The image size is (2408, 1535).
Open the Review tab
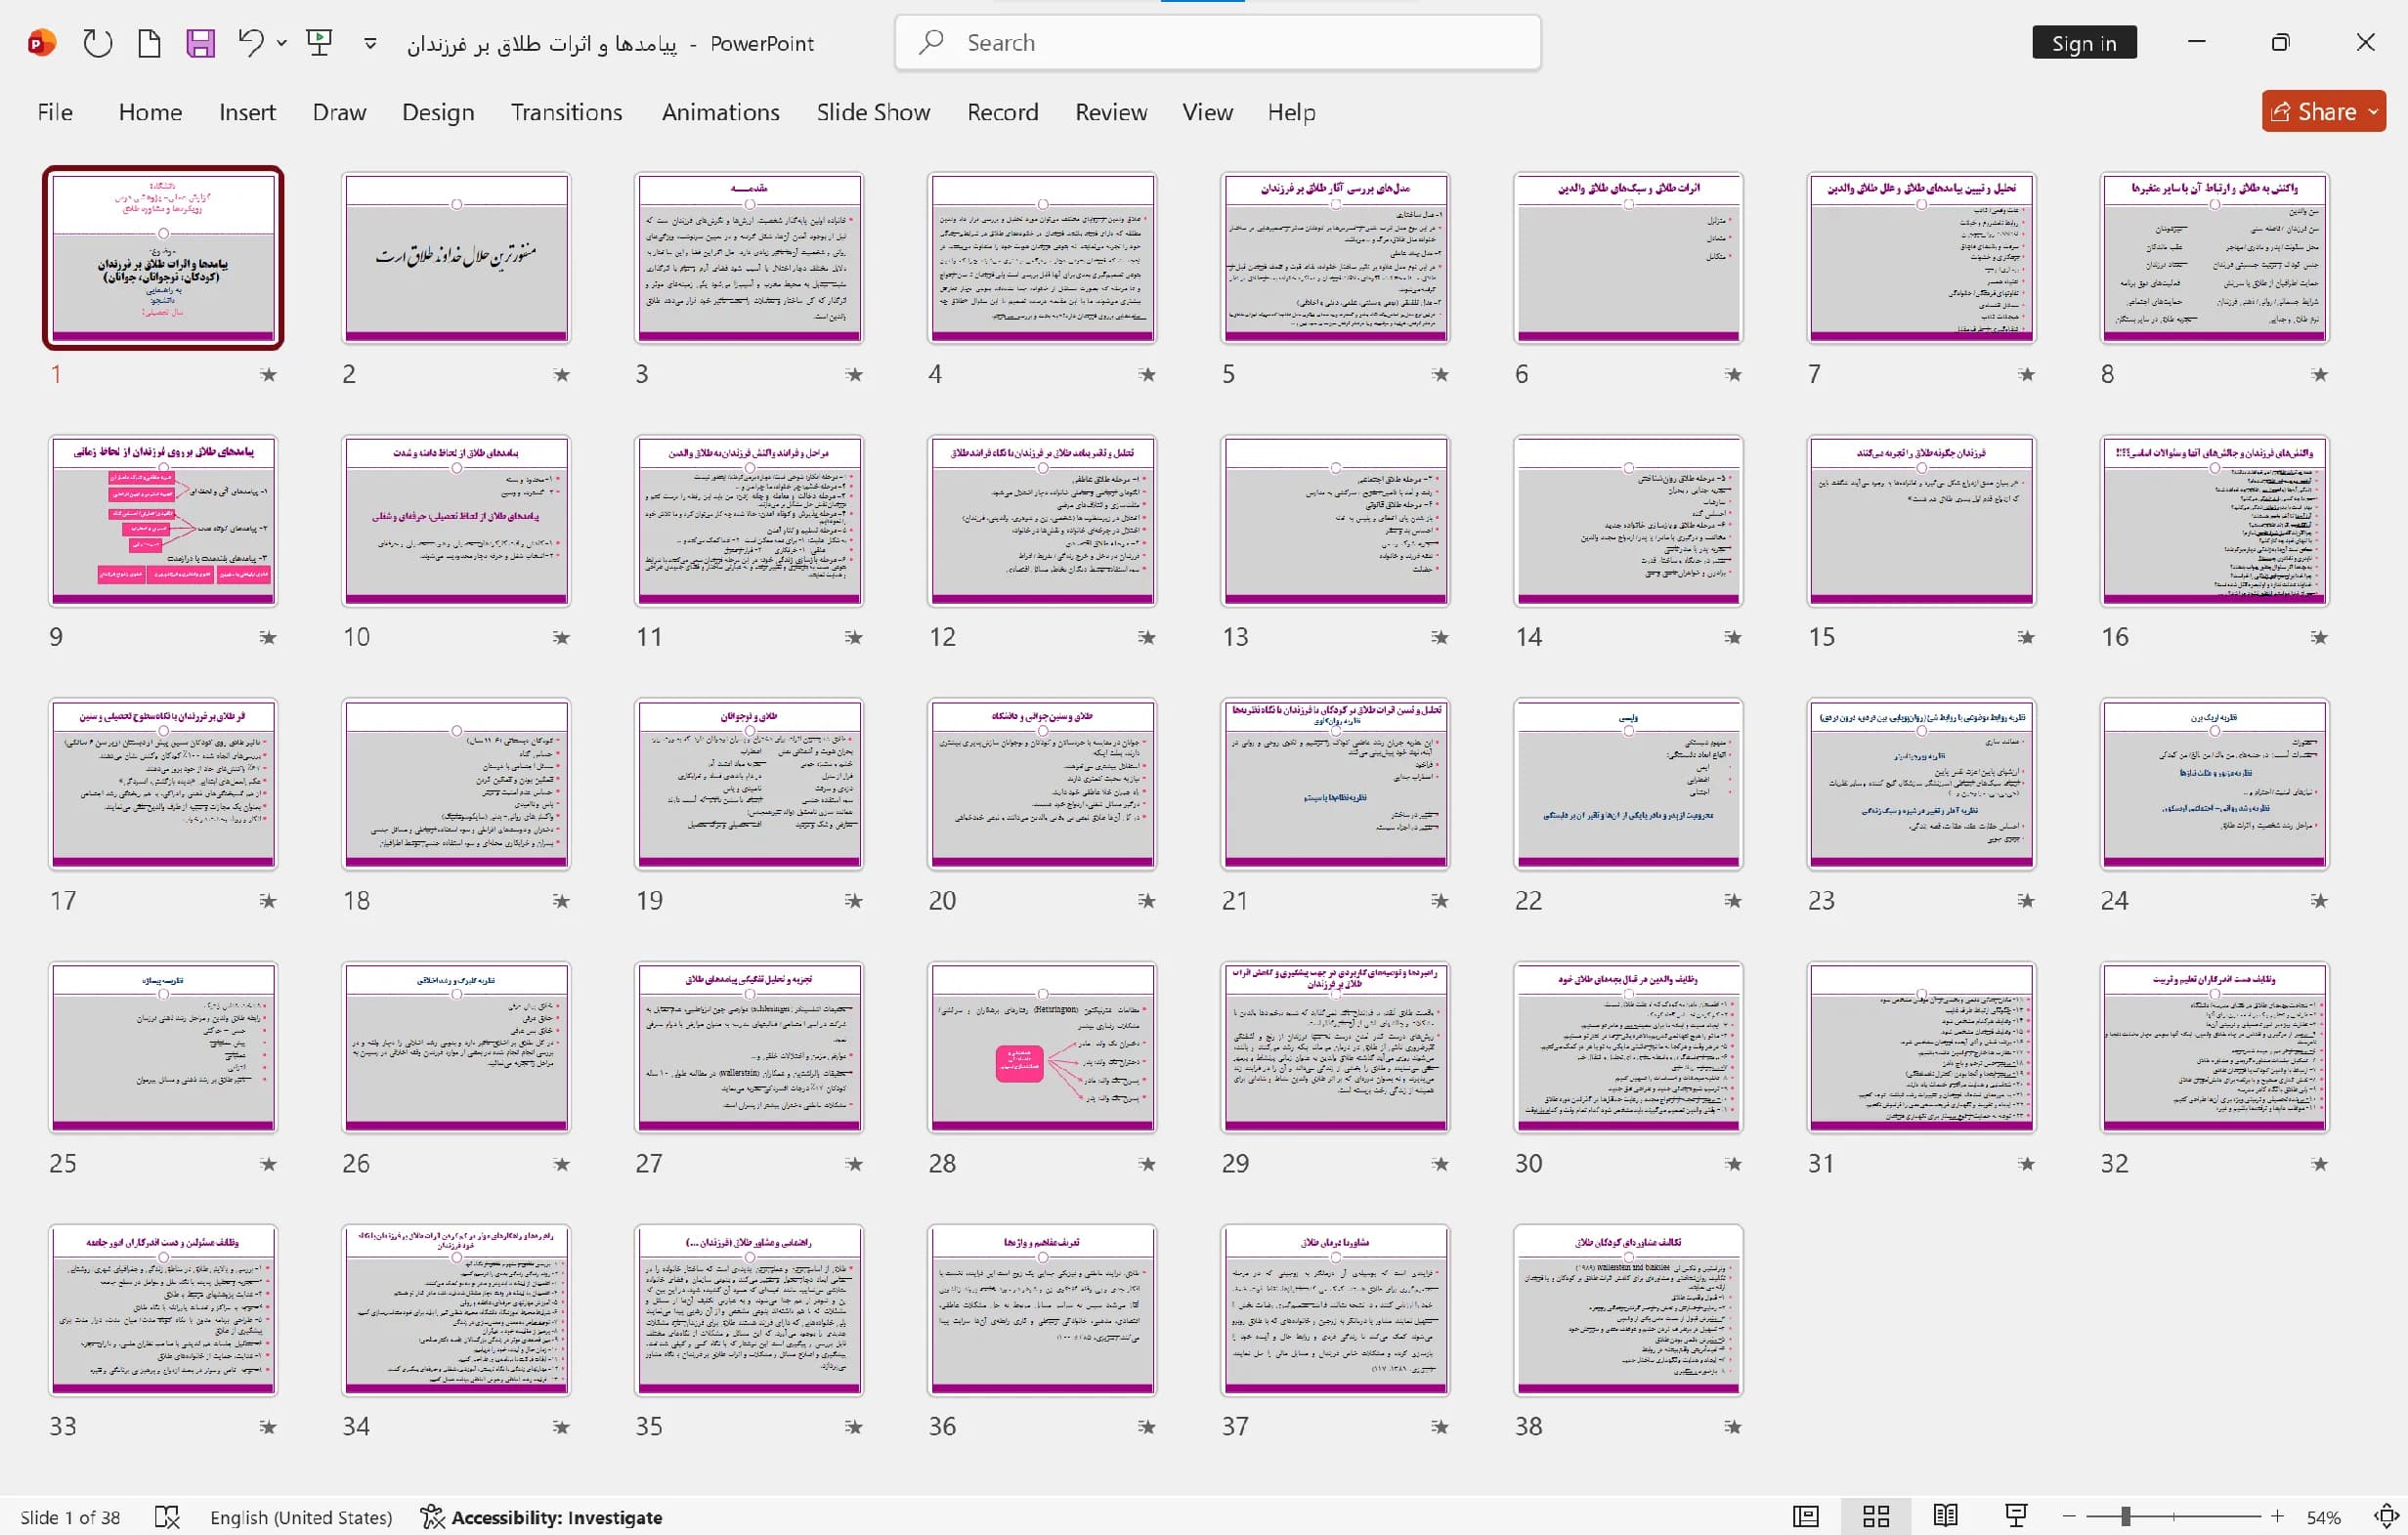pyautogui.click(x=1111, y=112)
